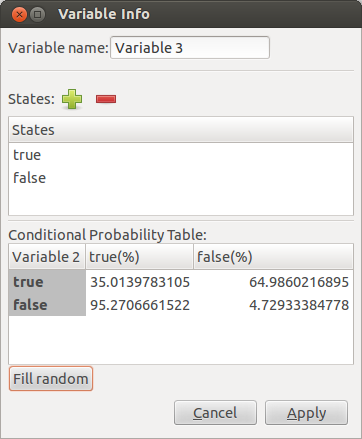Close the Variable Info dialog
Viewport: 362px width, 439px height.
coord(19,14)
